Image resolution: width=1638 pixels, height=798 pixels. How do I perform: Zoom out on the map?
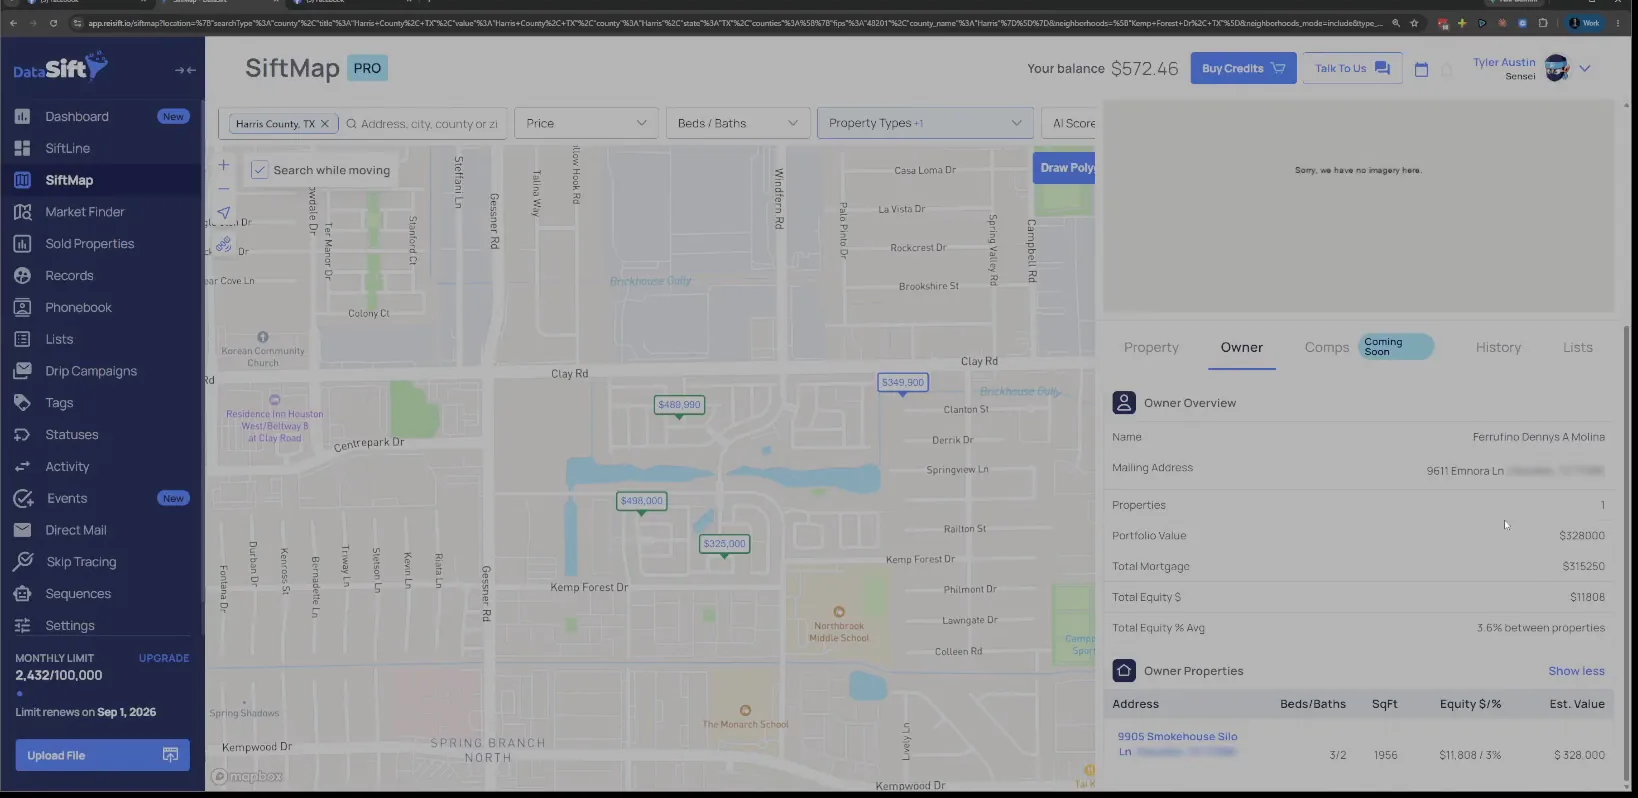(224, 189)
